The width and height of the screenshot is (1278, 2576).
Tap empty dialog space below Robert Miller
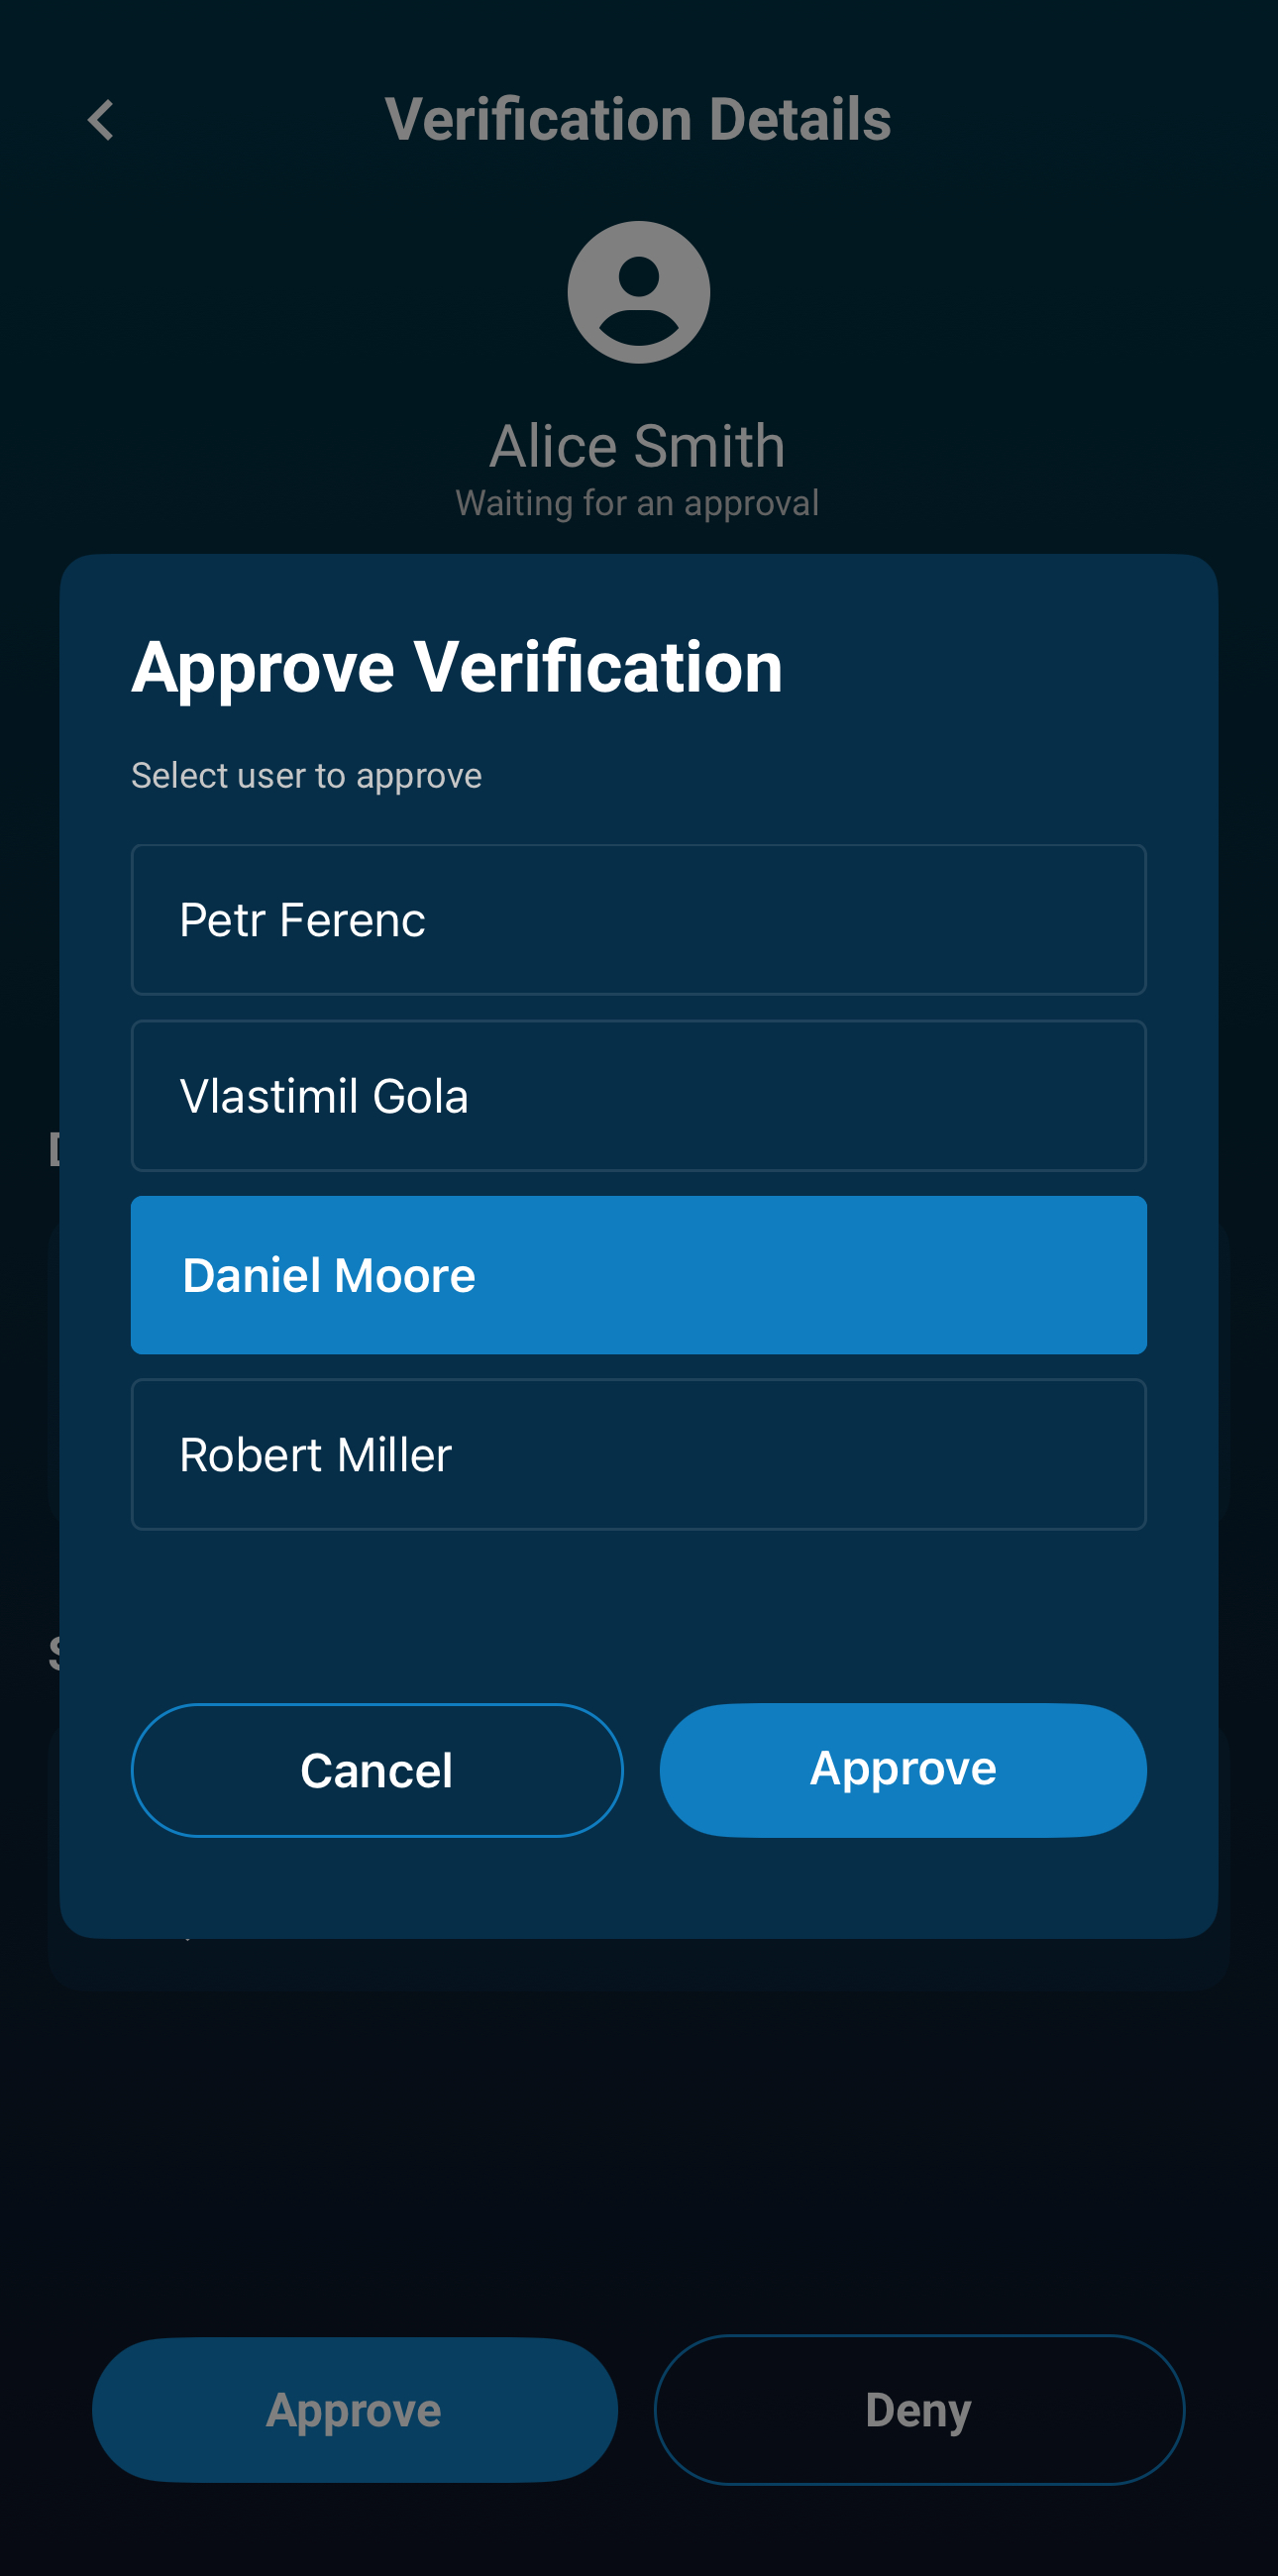[x=638, y=1610]
